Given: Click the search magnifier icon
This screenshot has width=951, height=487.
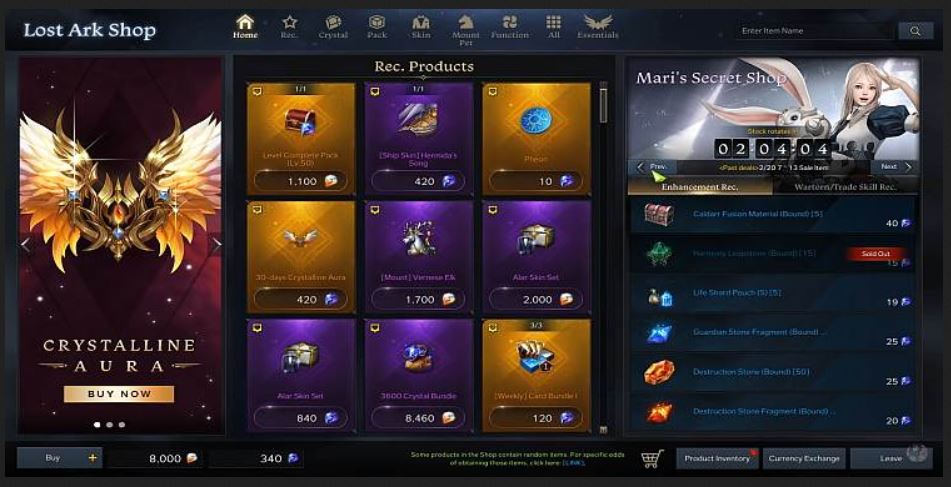Looking at the screenshot, I should [x=915, y=31].
